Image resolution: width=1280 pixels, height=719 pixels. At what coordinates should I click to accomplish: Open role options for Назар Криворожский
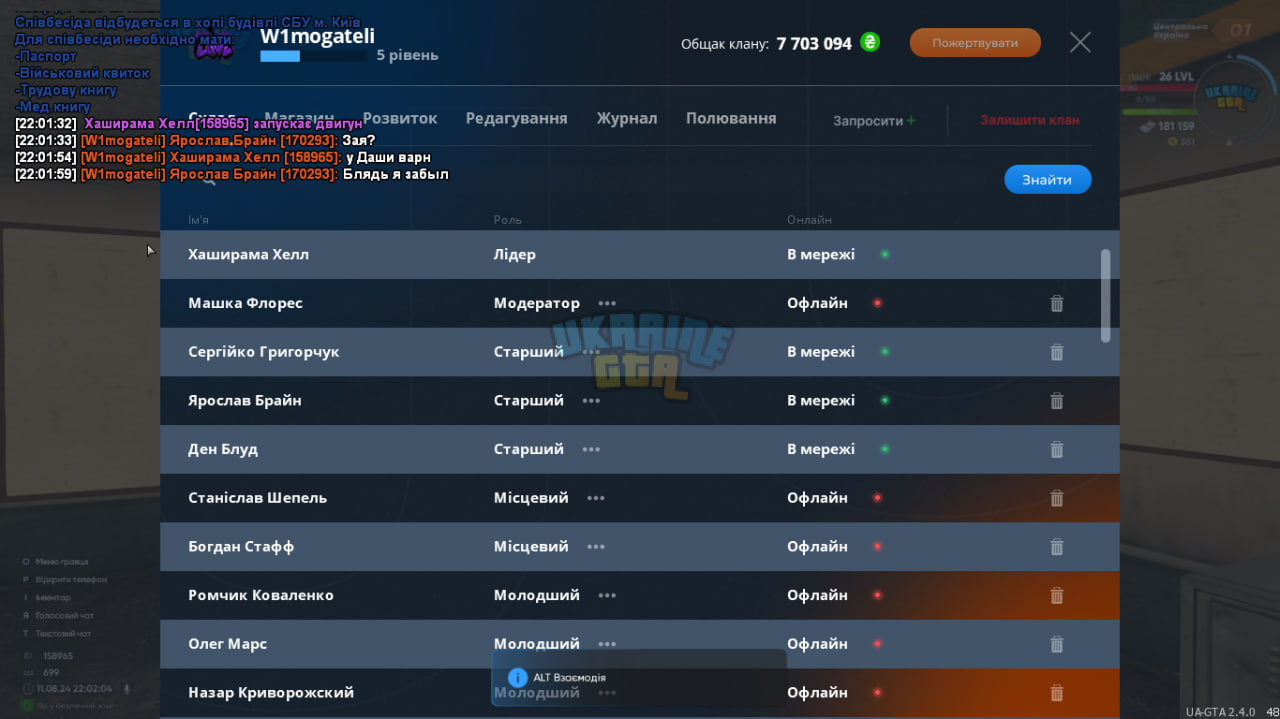[607, 693]
